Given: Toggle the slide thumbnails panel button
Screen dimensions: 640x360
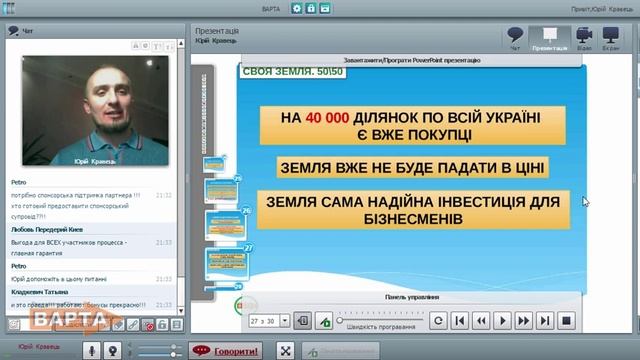Looking at the screenshot, I should [302, 321].
